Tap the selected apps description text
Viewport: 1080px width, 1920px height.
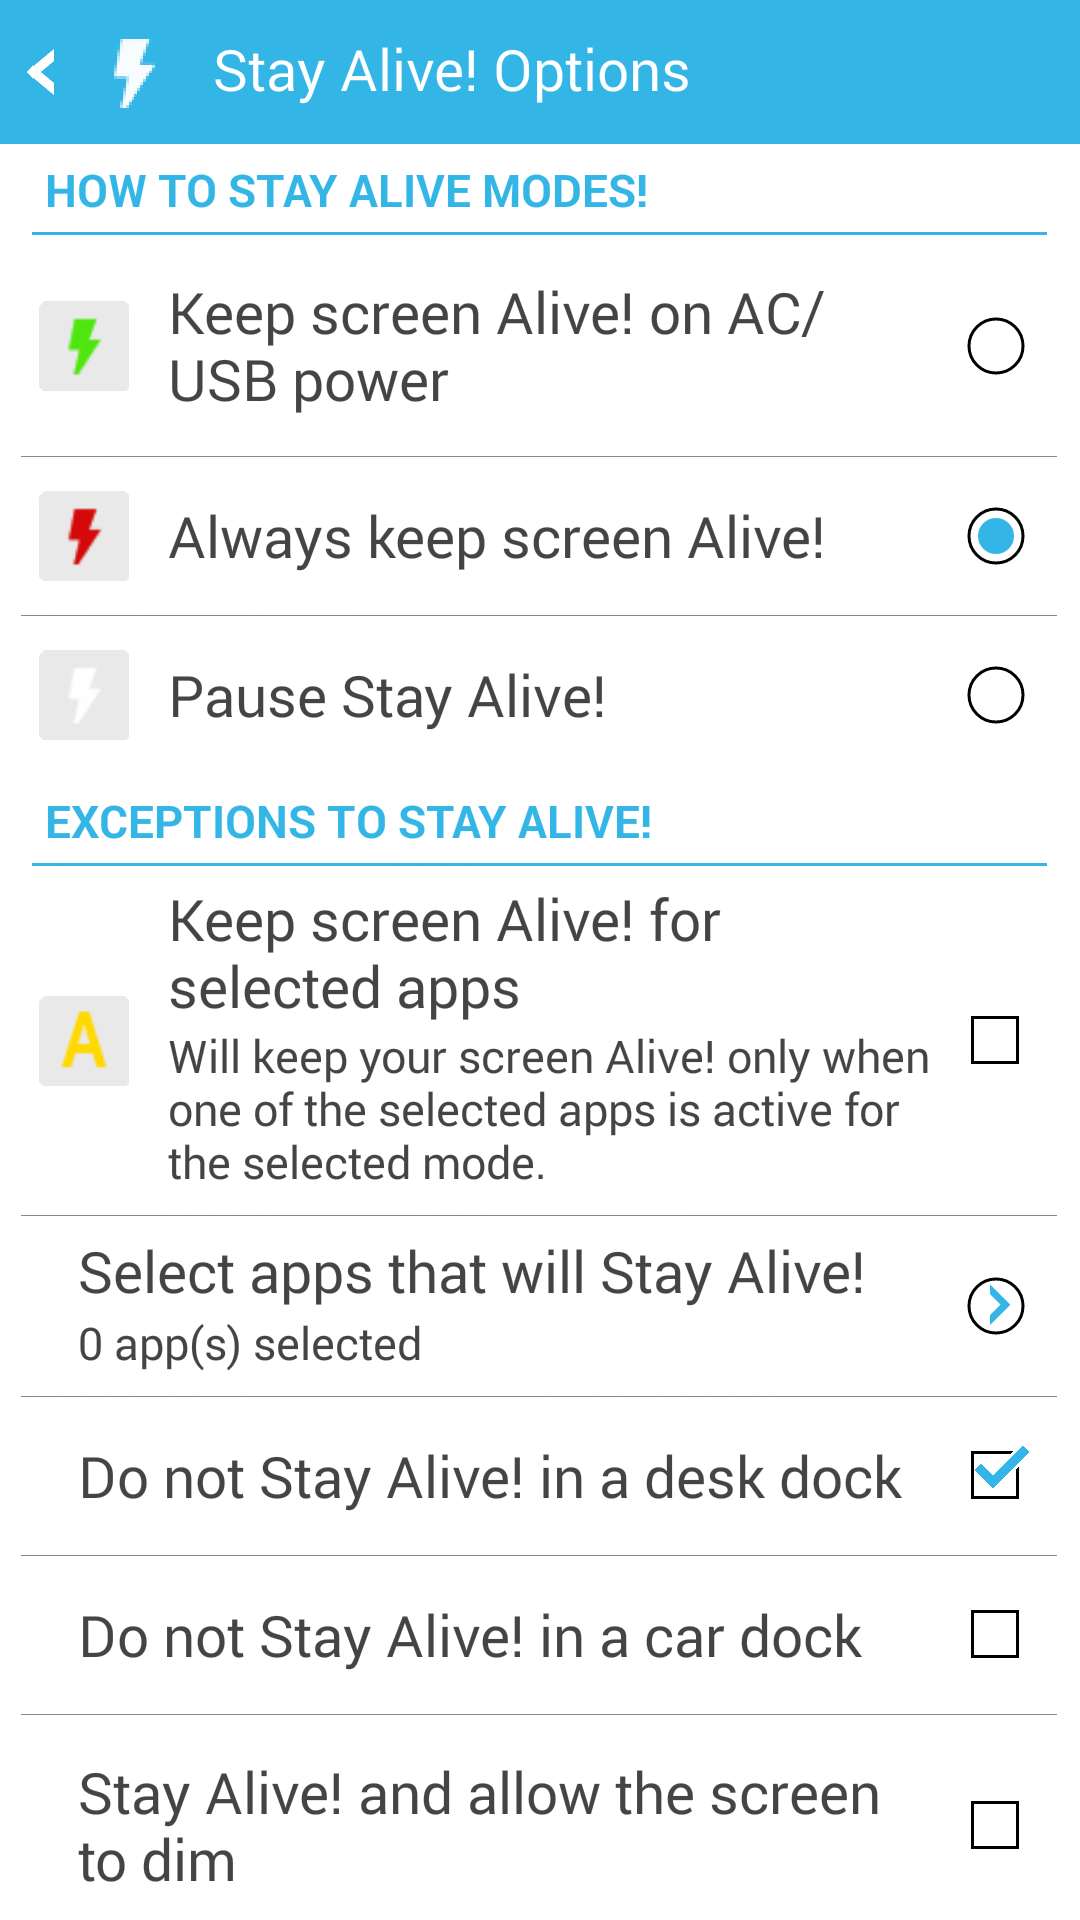(549, 1111)
